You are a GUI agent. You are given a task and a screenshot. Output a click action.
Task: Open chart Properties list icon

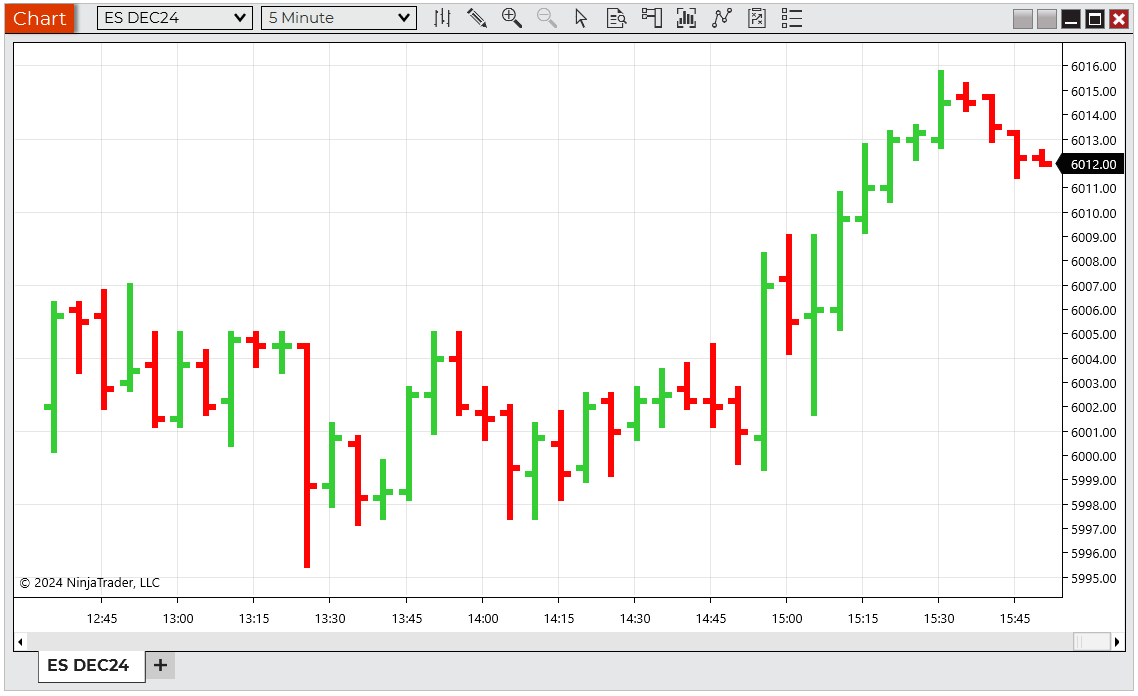(792, 18)
